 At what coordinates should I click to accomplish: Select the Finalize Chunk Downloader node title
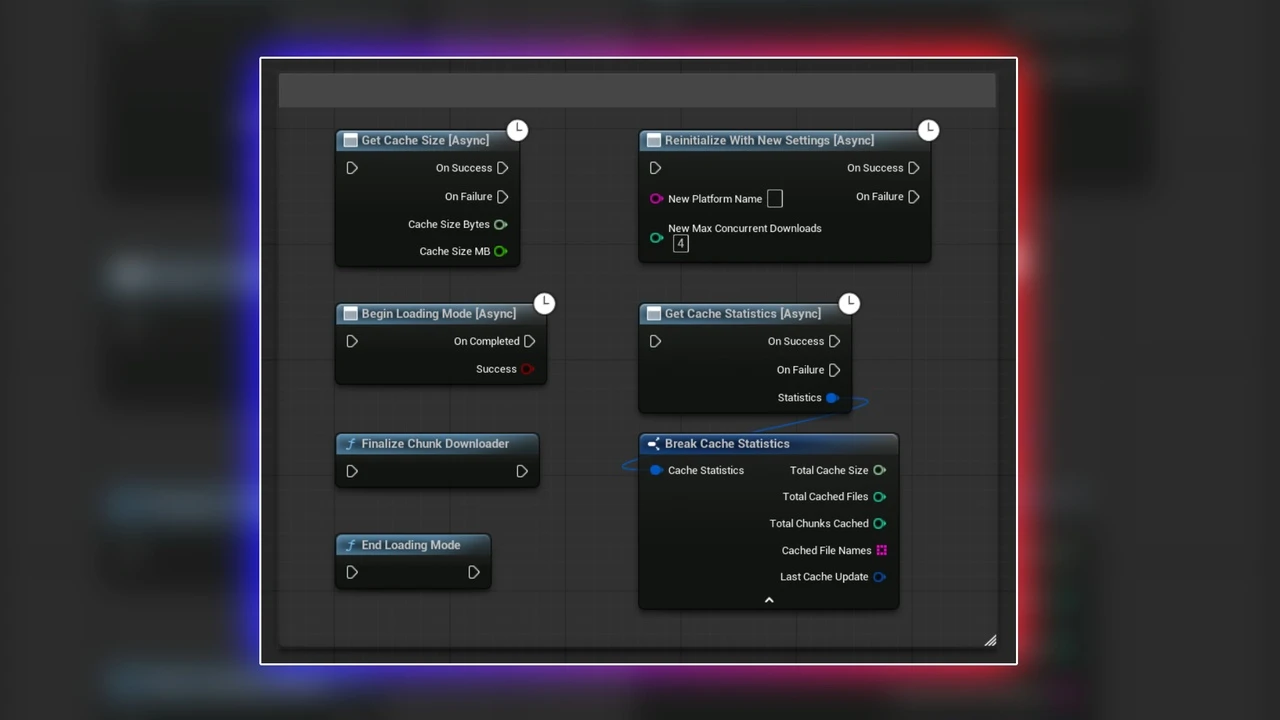435,444
